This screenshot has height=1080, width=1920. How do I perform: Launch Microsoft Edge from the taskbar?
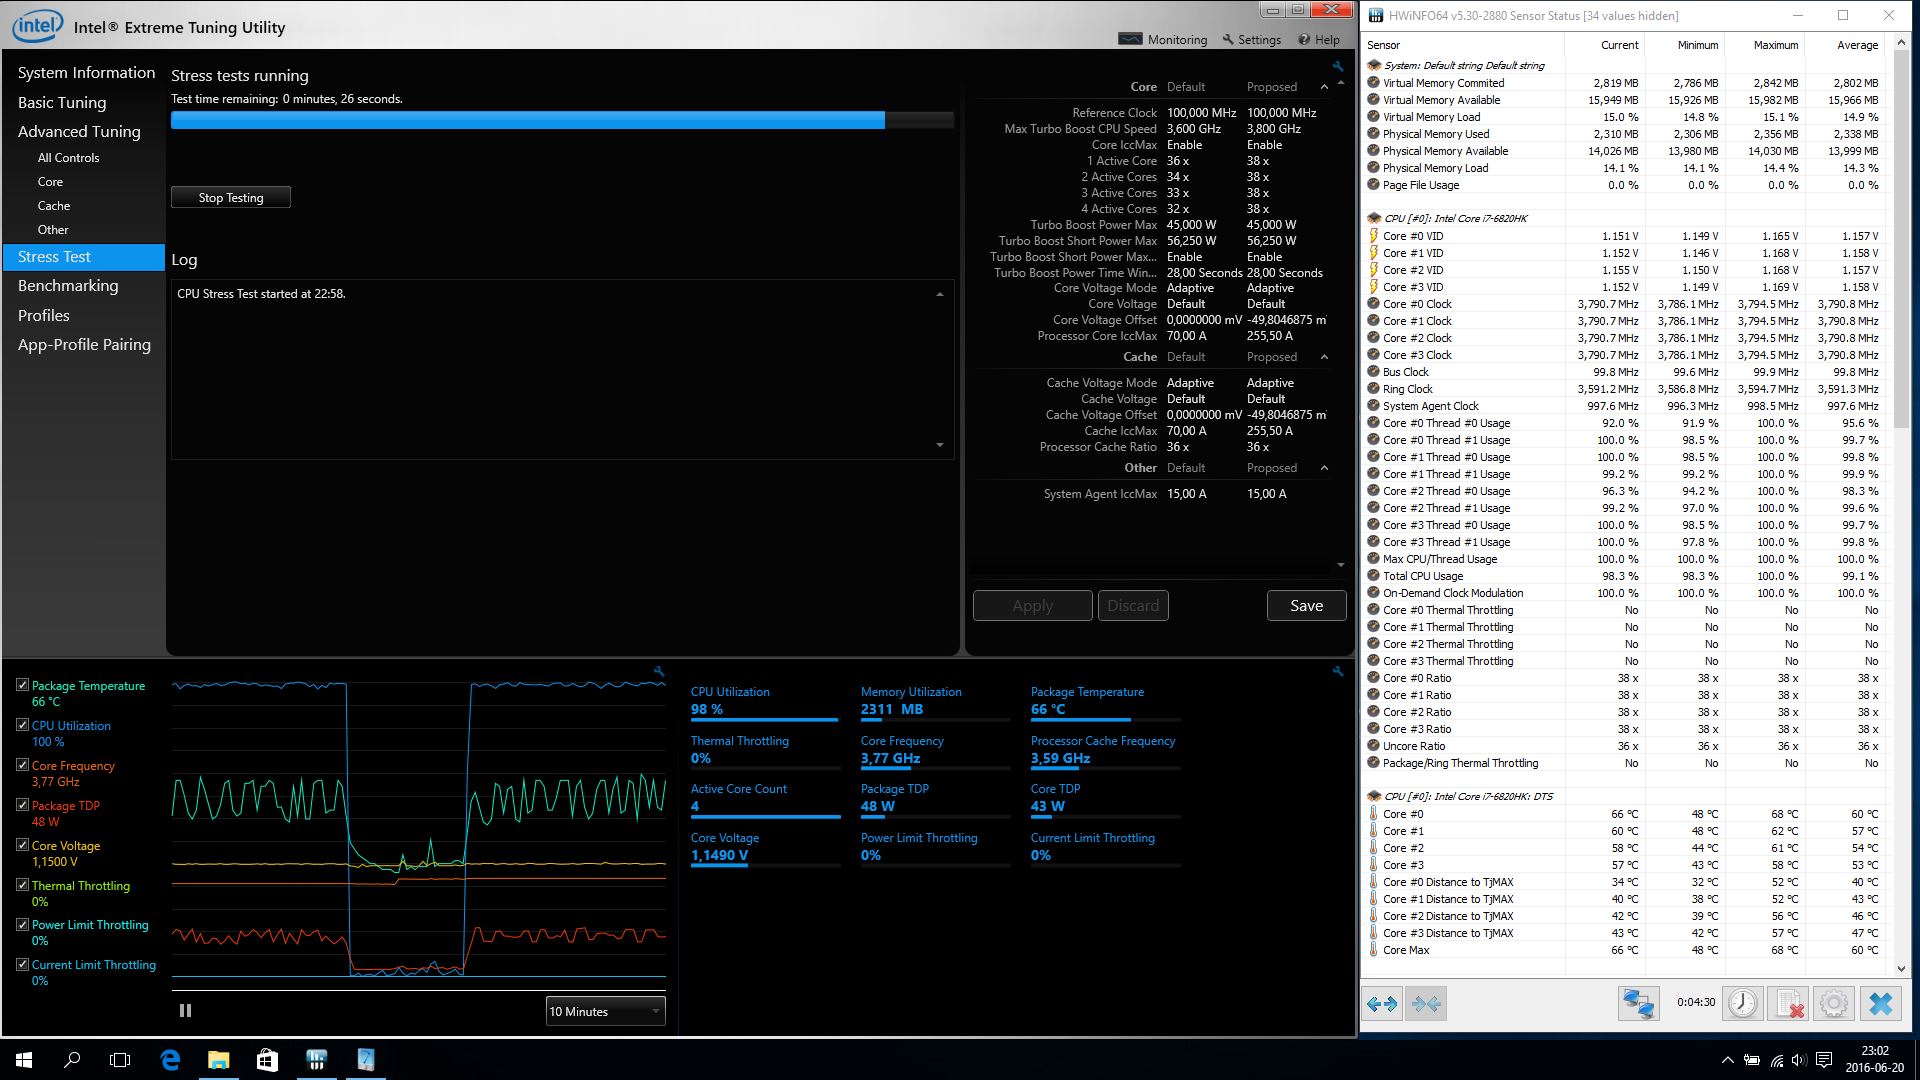pyautogui.click(x=170, y=1060)
